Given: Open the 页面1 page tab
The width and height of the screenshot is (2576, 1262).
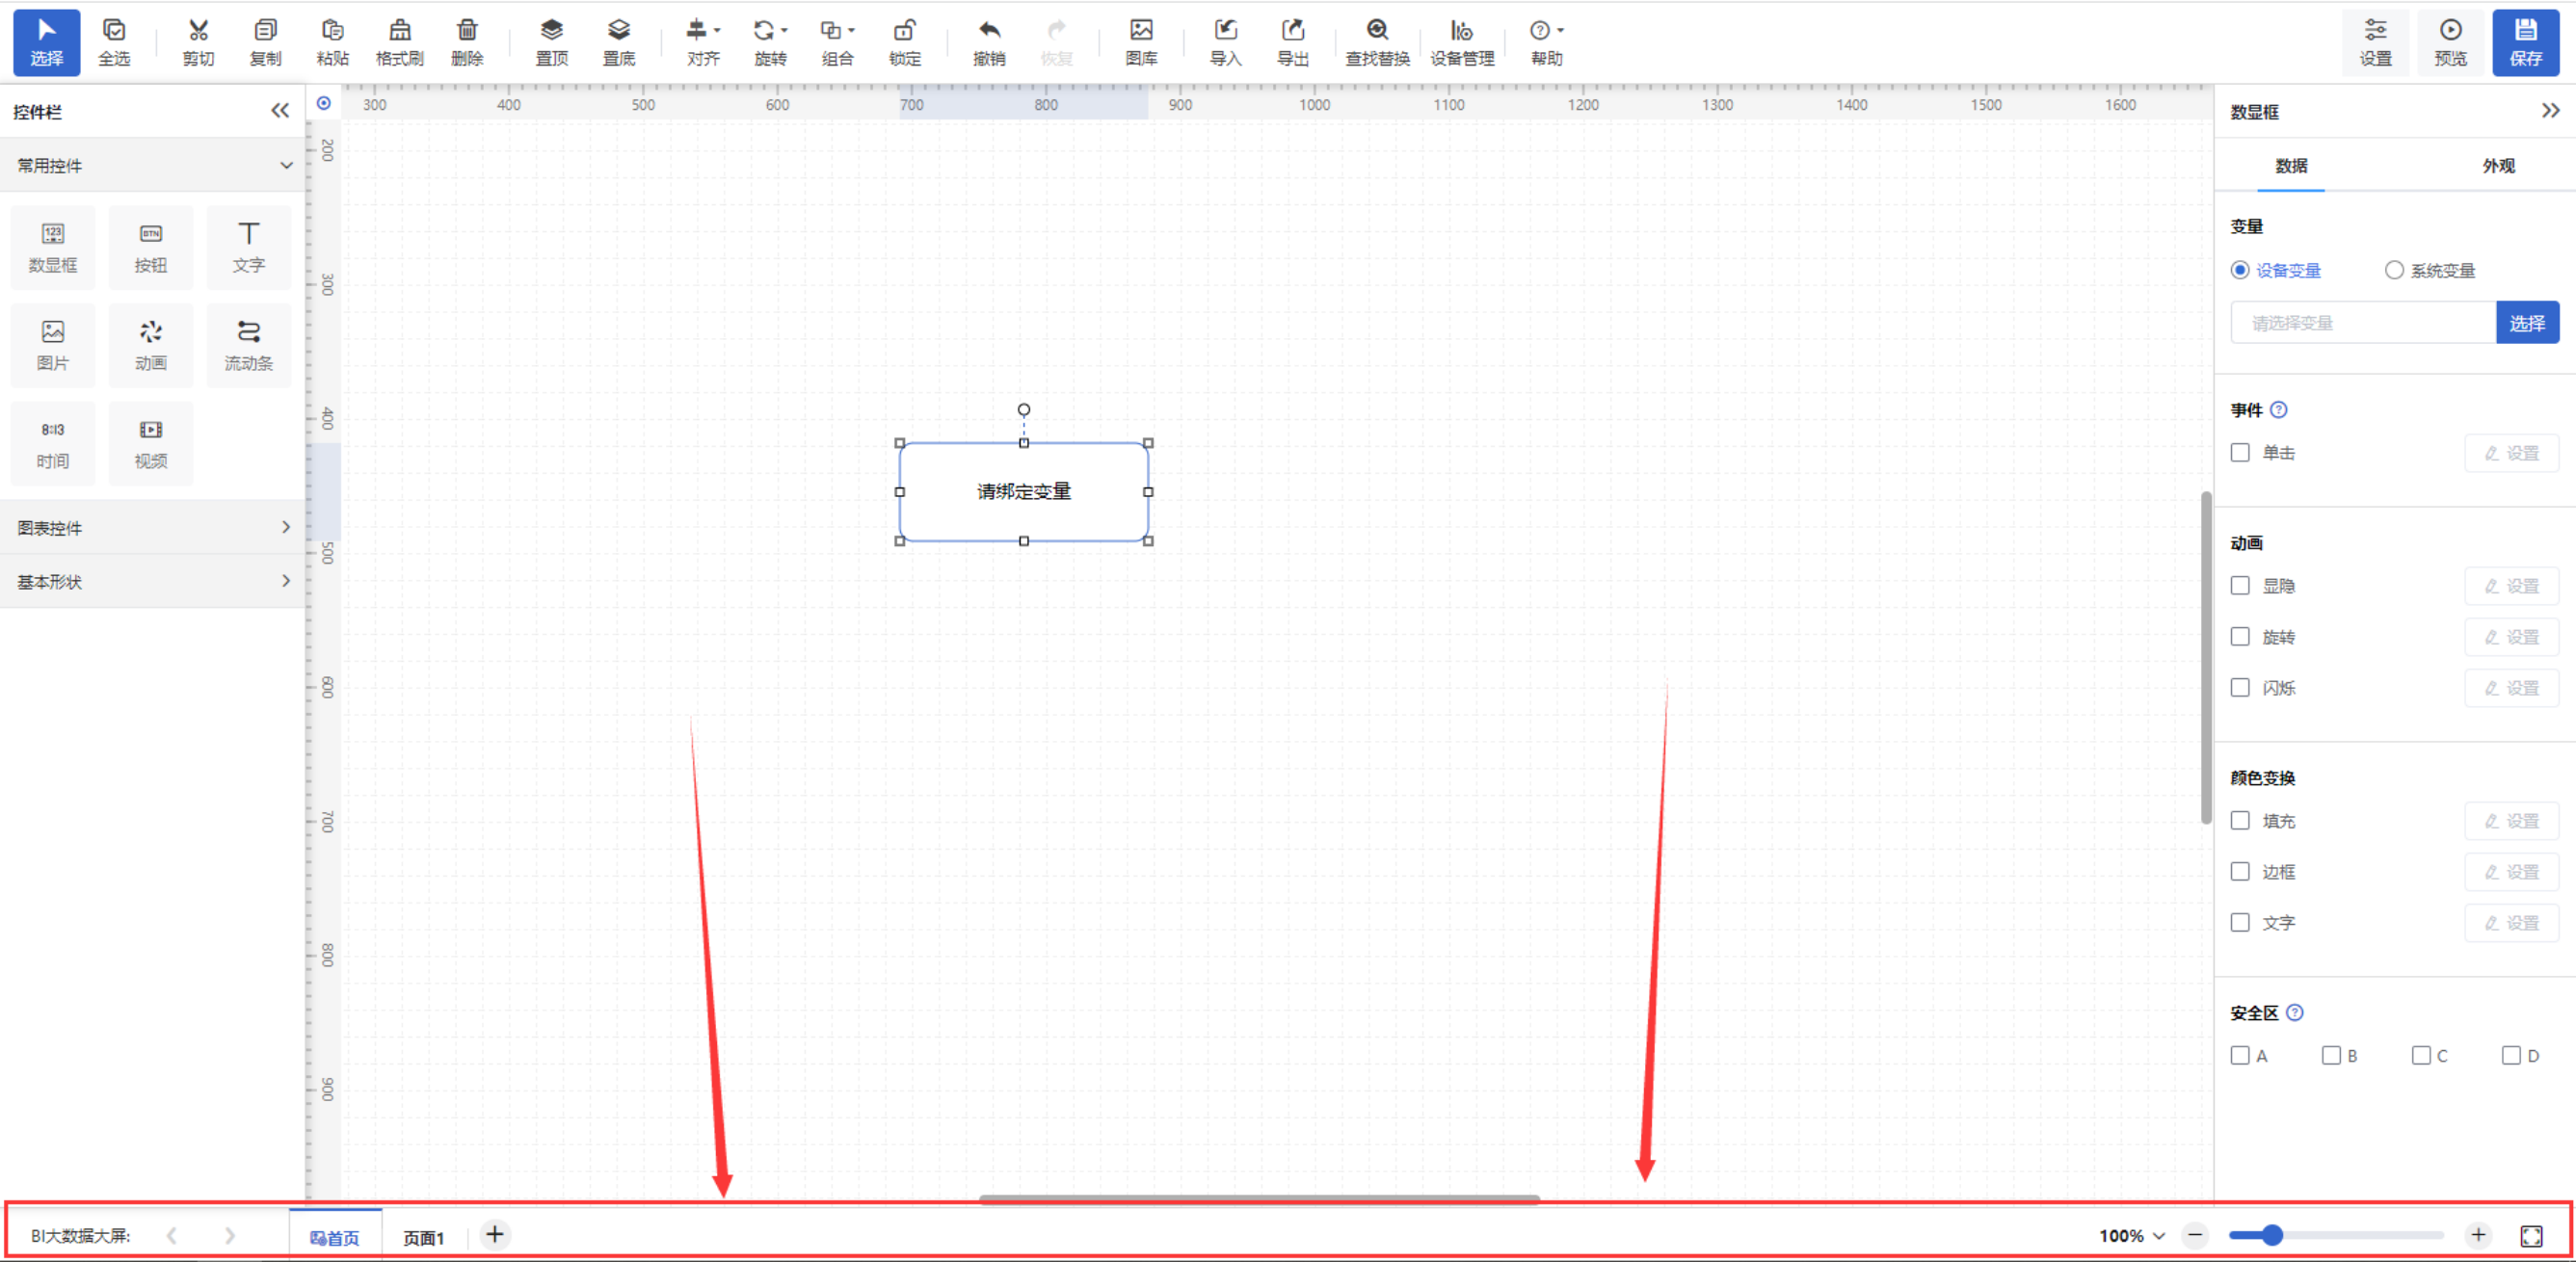Looking at the screenshot, I should (423, 1237).
